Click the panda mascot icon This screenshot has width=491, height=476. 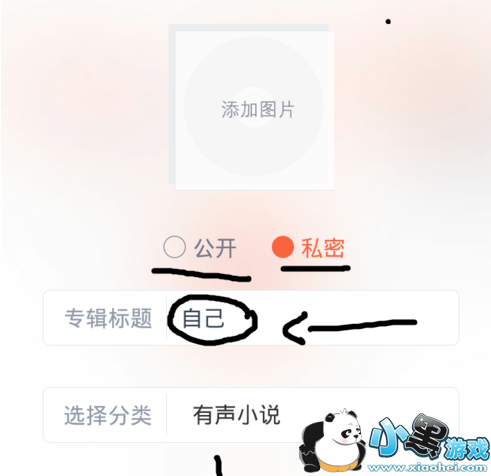(332, 440)
